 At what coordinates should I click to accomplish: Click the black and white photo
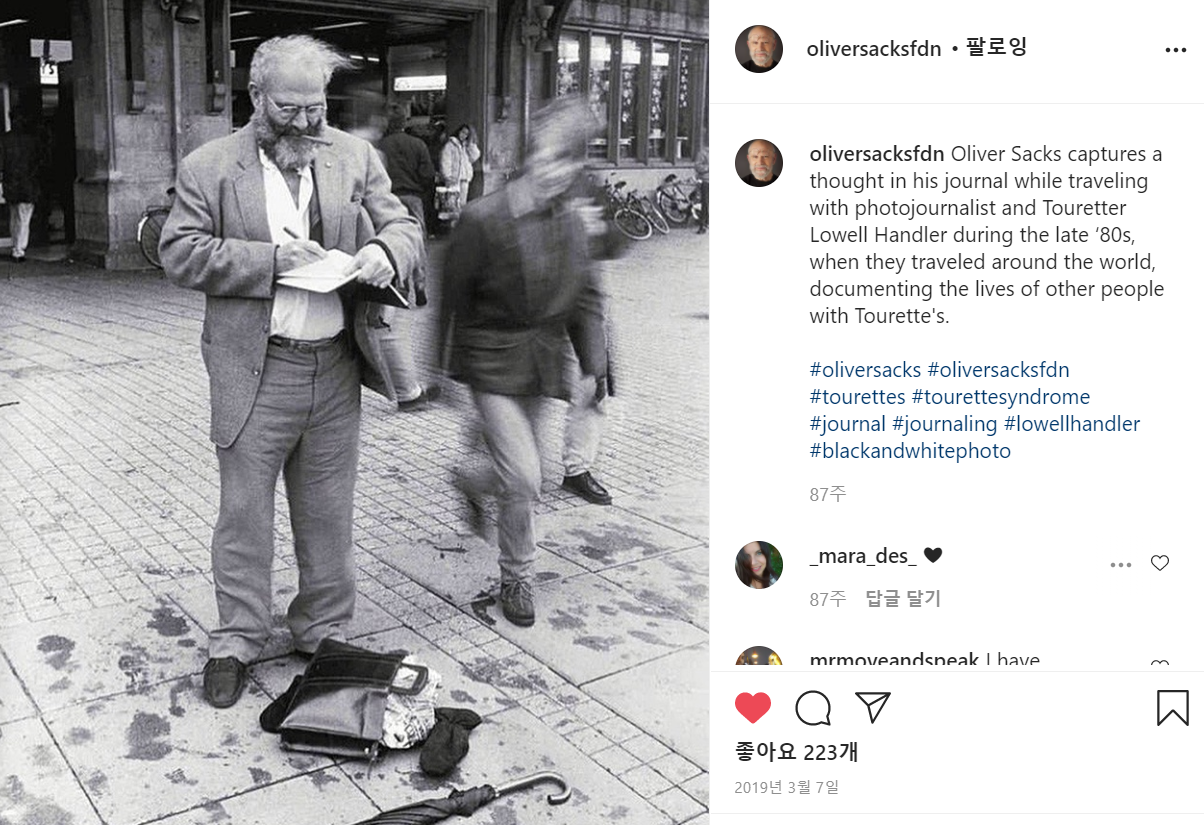point(354,412)
